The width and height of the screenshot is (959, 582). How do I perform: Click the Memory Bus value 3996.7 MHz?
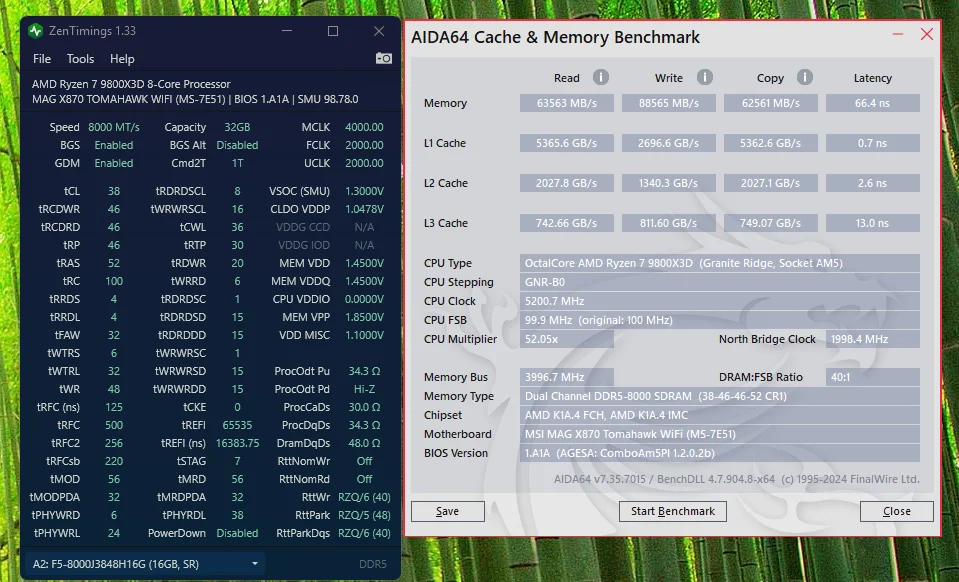coord(567,377)
